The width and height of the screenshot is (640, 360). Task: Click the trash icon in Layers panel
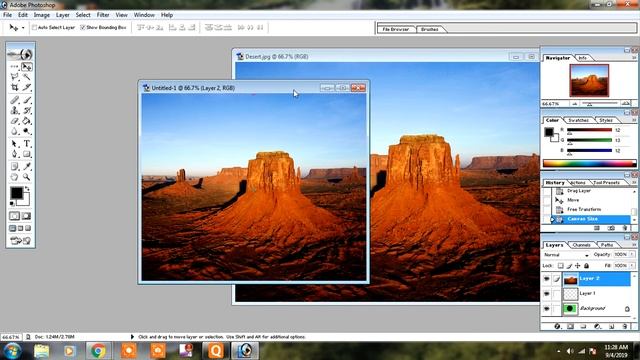(624, 327)
